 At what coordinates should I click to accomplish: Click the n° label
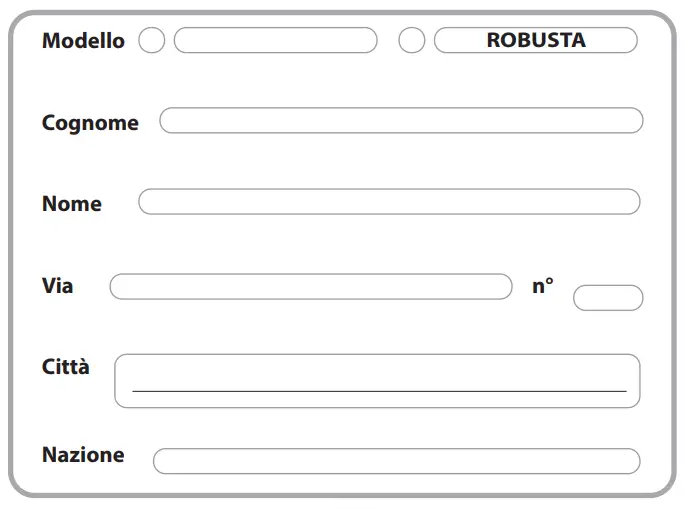(x=542, y=286)
